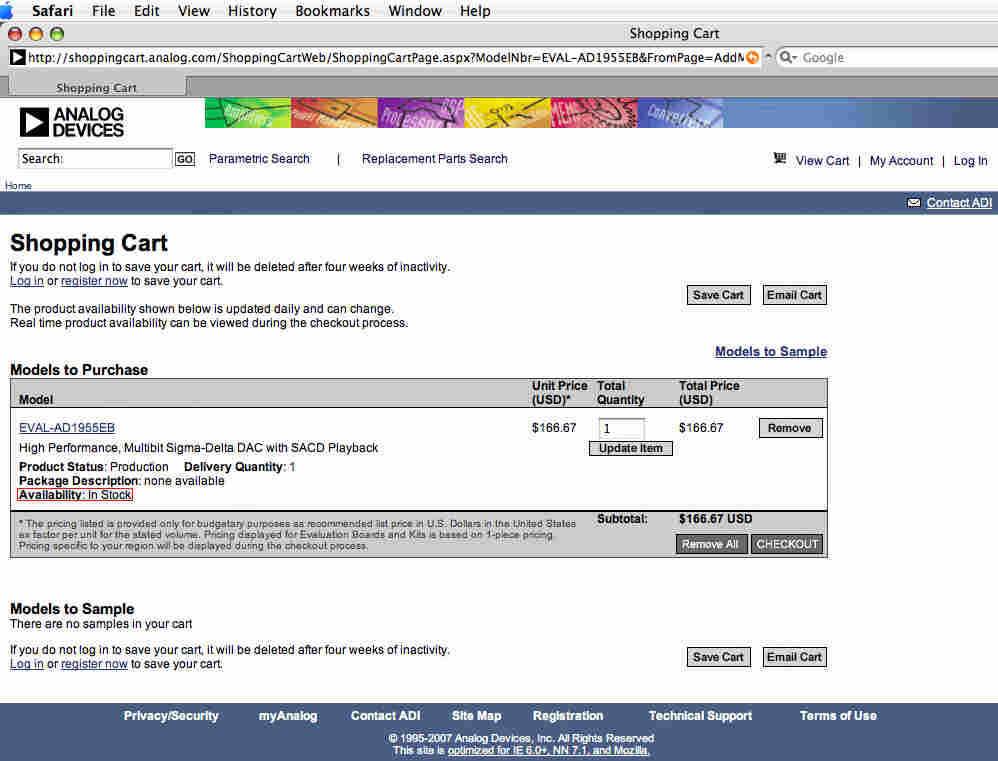Click the footer Contact ADI link
Screen dimensions: 998x761
click(385, 715)
